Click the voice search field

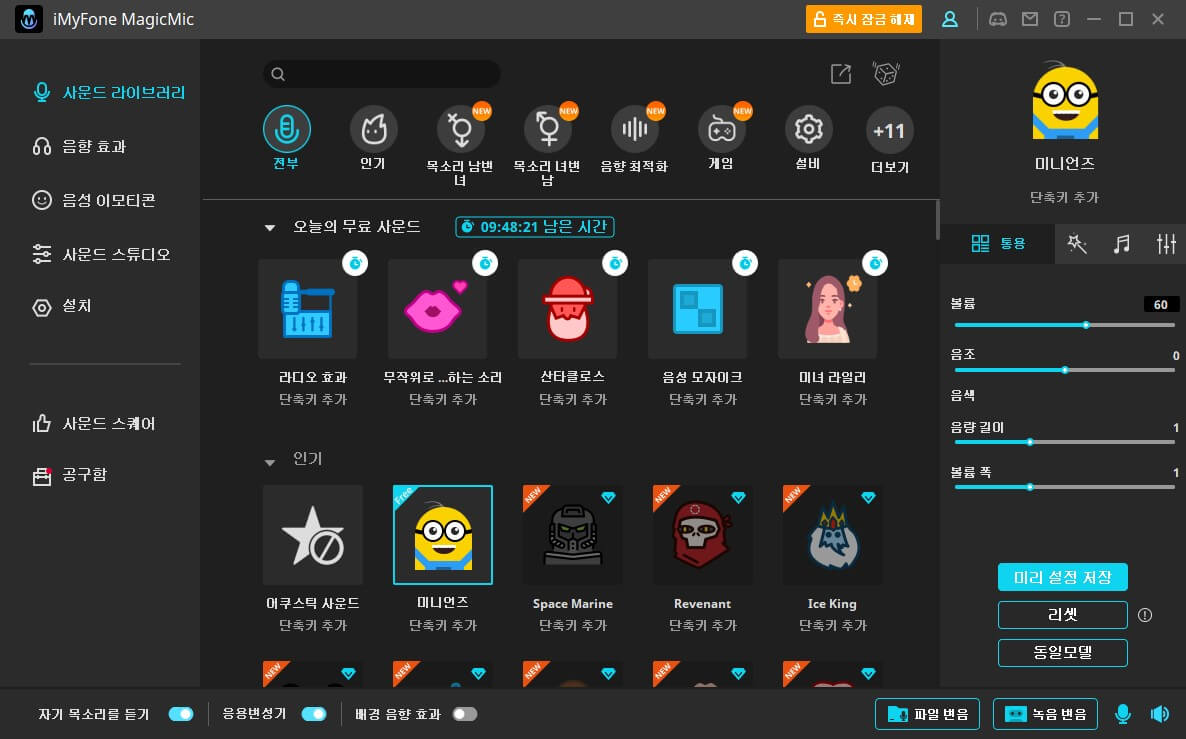(382, 74)
